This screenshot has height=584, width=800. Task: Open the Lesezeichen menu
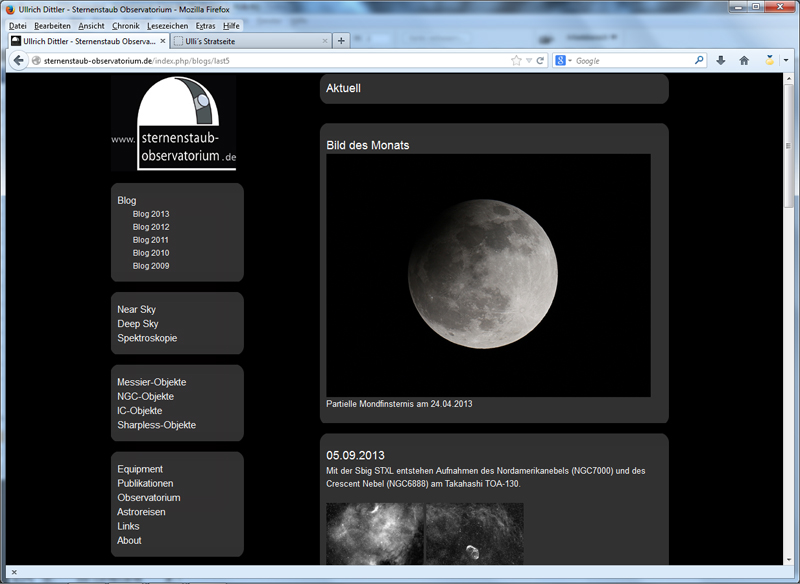click(x=167, y=26)
